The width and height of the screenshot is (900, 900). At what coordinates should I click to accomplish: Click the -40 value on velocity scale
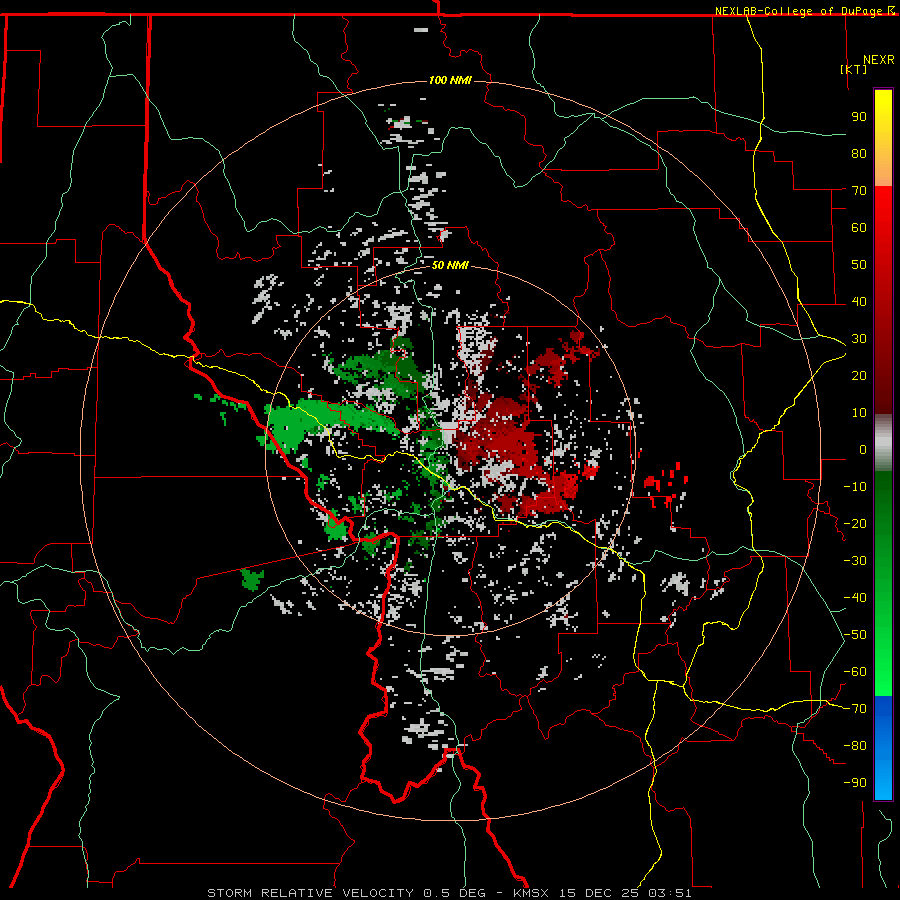[855, 598]
